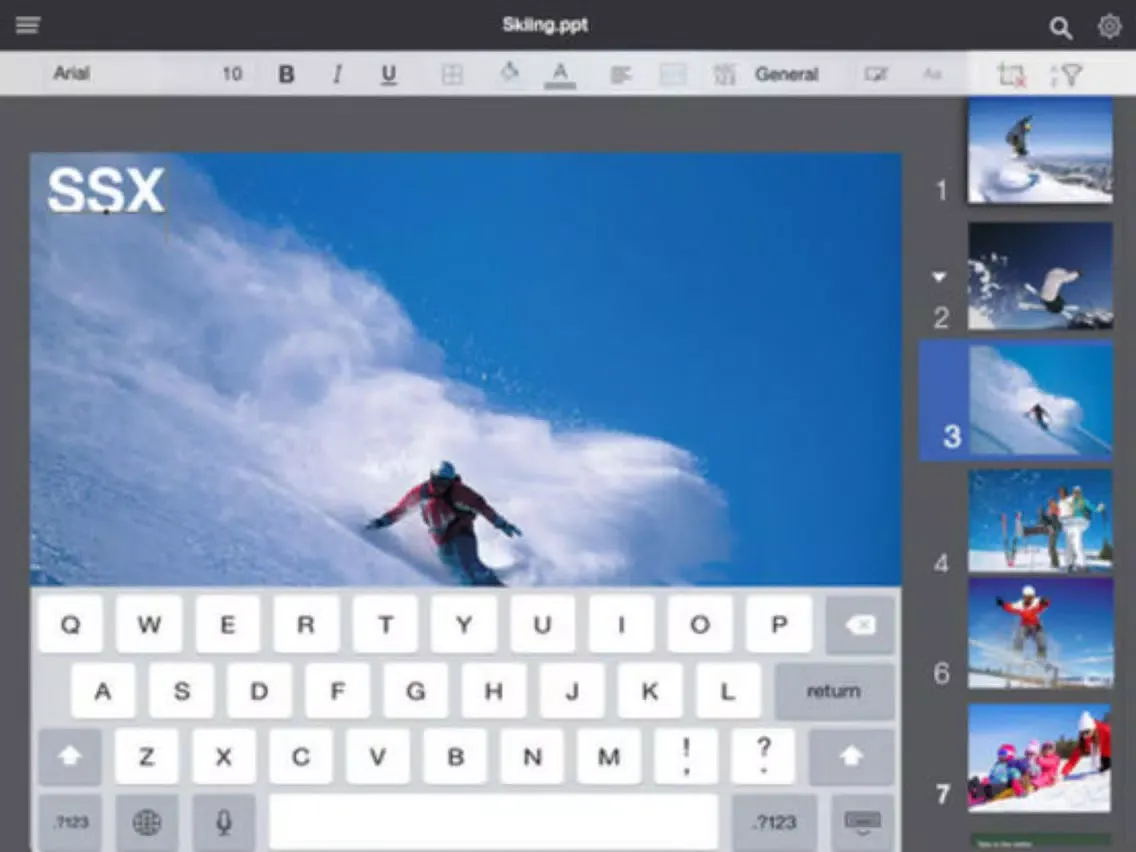Select slide 1 thumbnail
The width and height of the screenshot is (1136, 852).
pos(1040,151)
